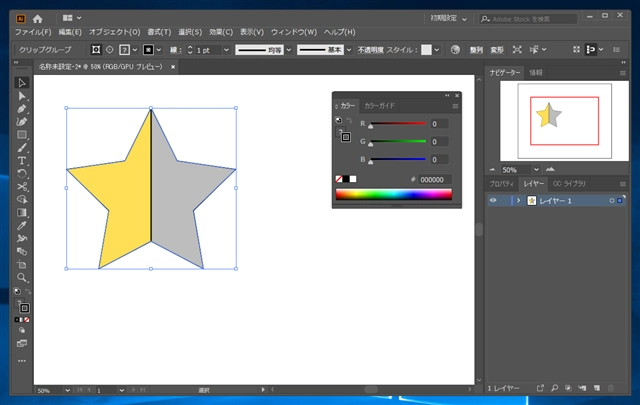640x405 pixels.
Task: Open ウィンドウ(W) menu
Action: [294, 32]
